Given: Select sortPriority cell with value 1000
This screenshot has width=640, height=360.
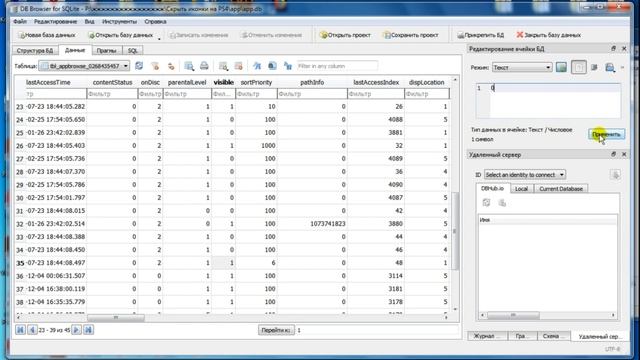Looking at the screenshot, I should point(256,145).
